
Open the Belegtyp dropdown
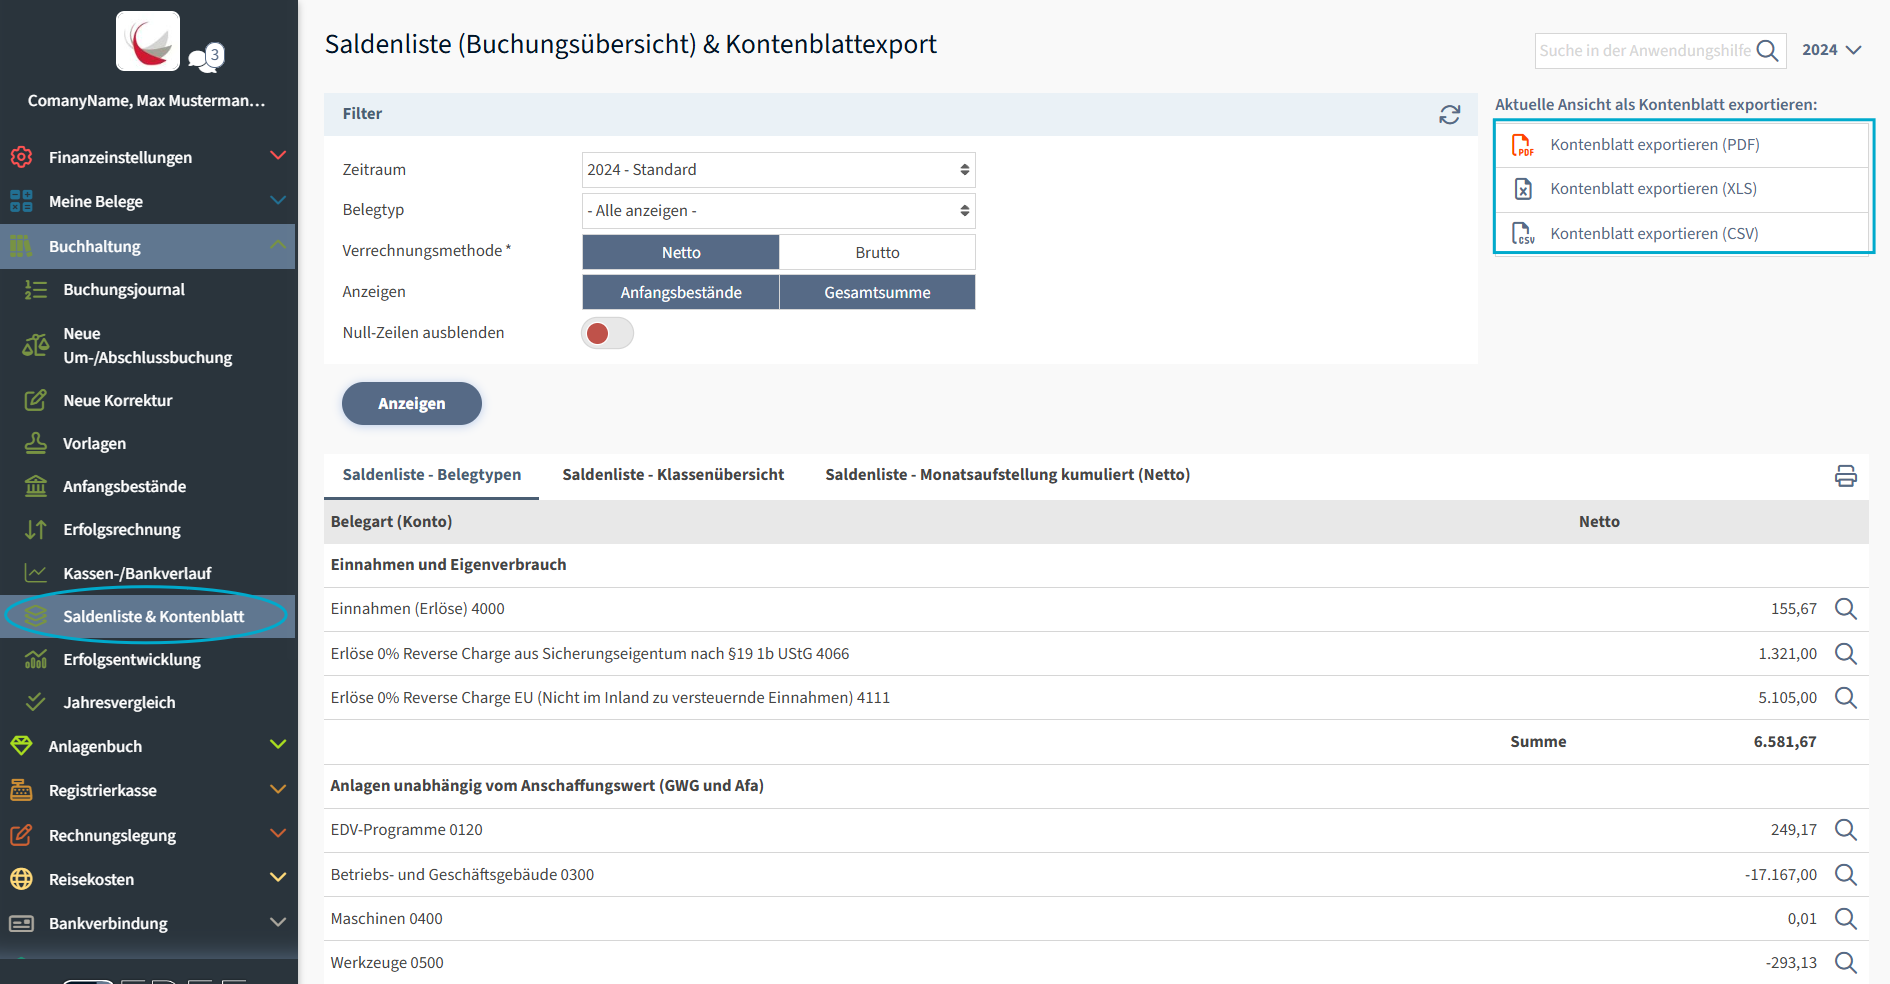(778, 211)
